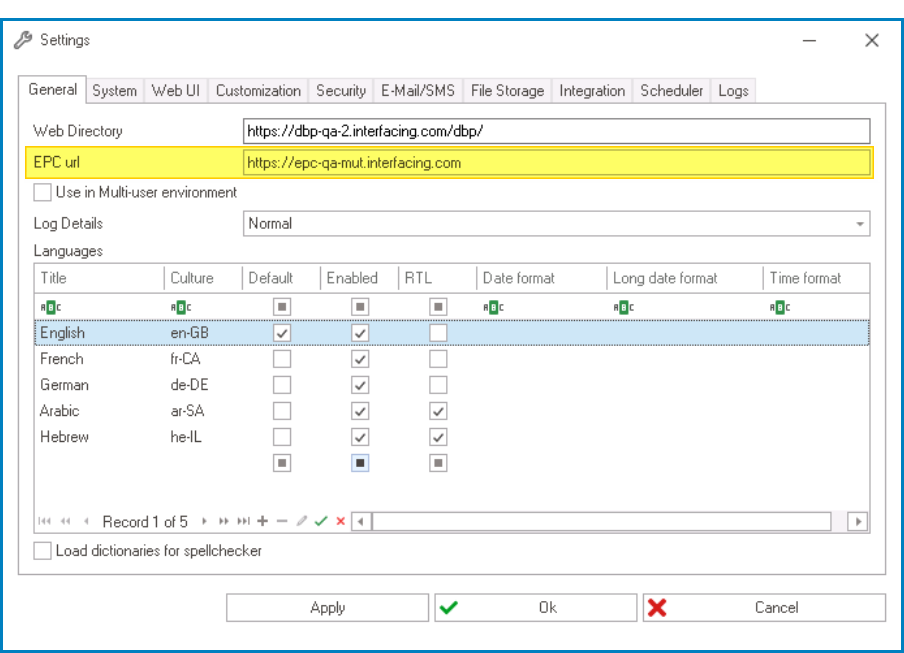Open the Customization tab
This screenshot has height=653, width=904.
click(258, 90)
